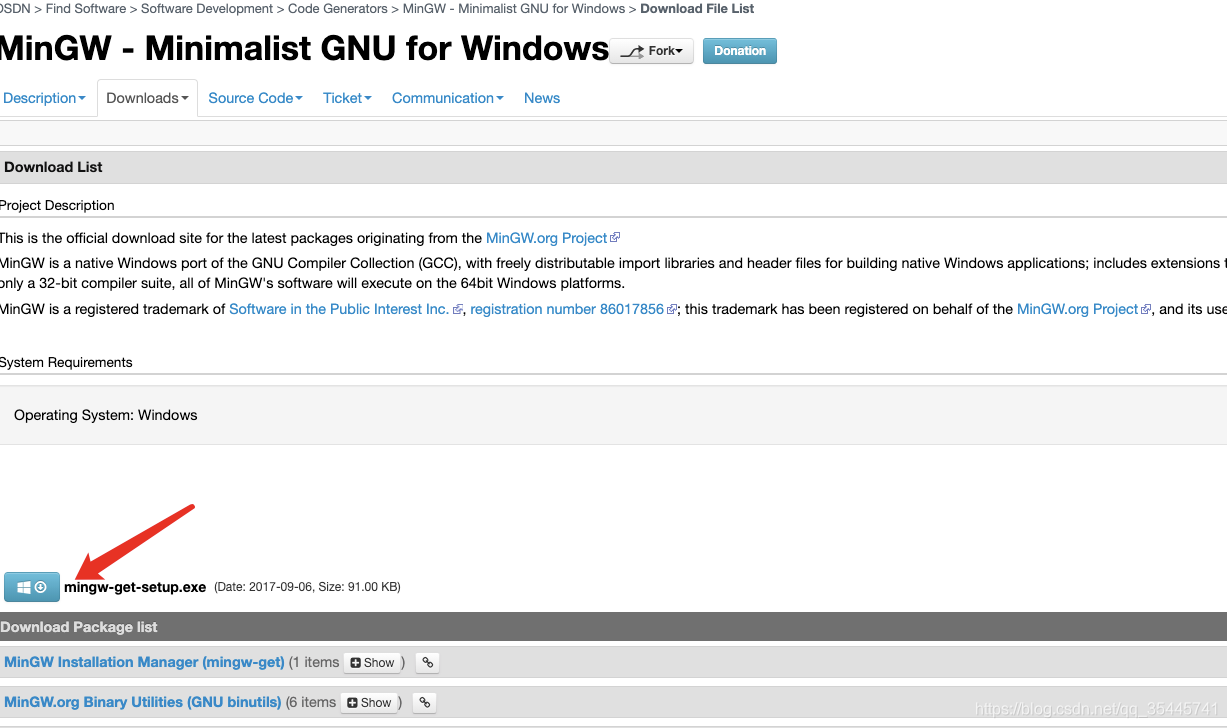This screenshot has height=728, width=1227.
Task: Copy the link for MinGW.org Binary Utilities
Action: [425, 702]
